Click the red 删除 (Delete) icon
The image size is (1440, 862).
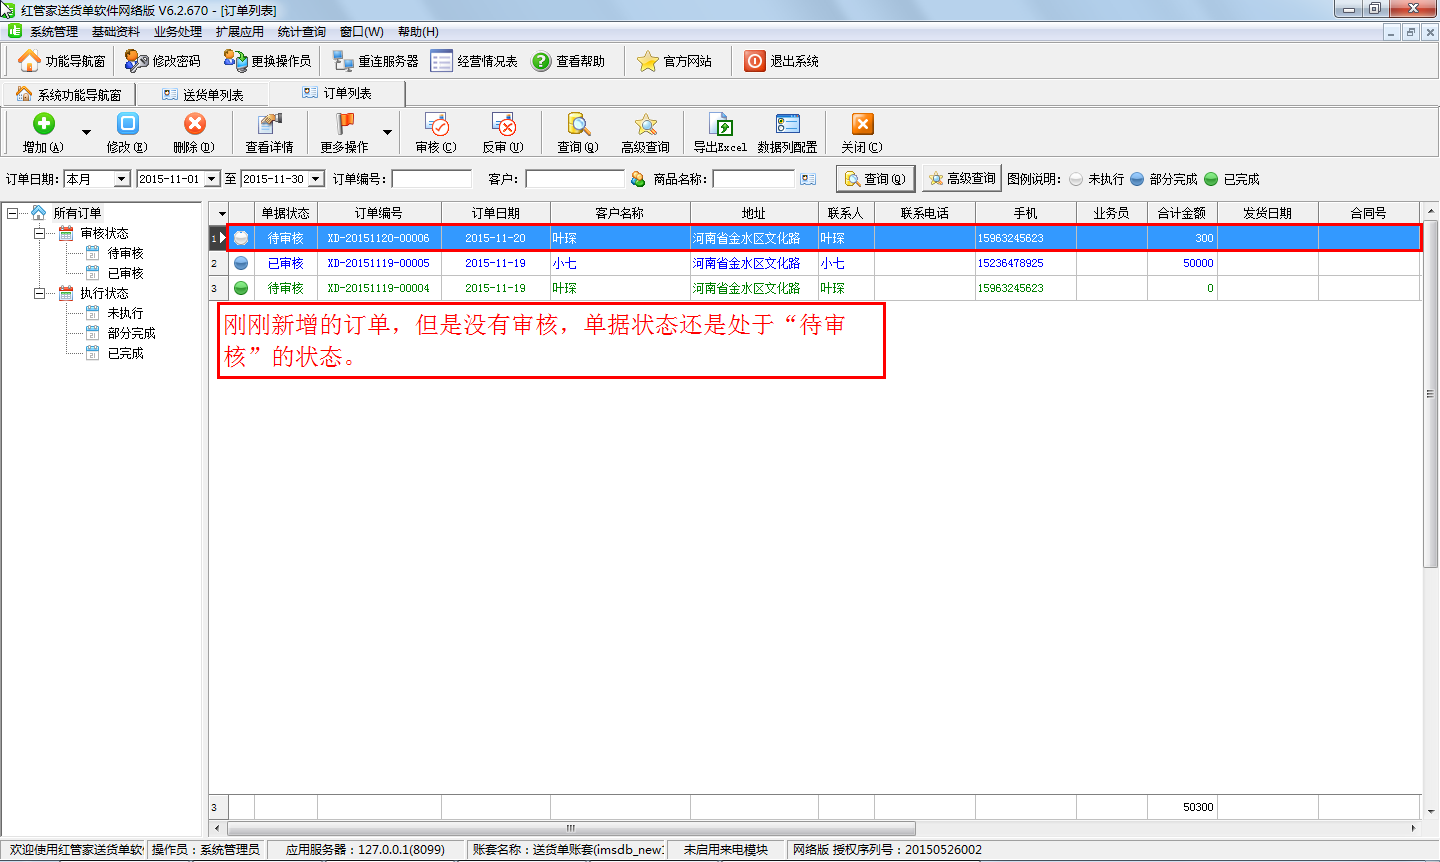coord(194,124)
